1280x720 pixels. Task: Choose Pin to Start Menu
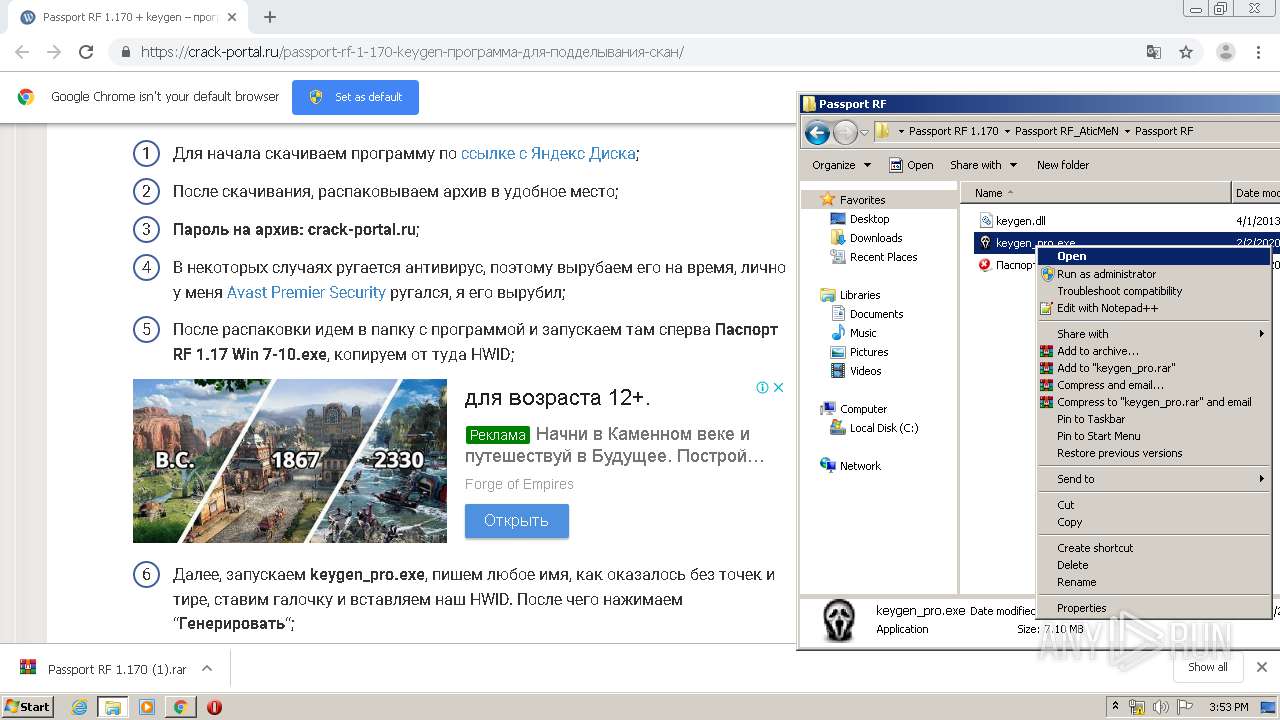point(1153,436)
